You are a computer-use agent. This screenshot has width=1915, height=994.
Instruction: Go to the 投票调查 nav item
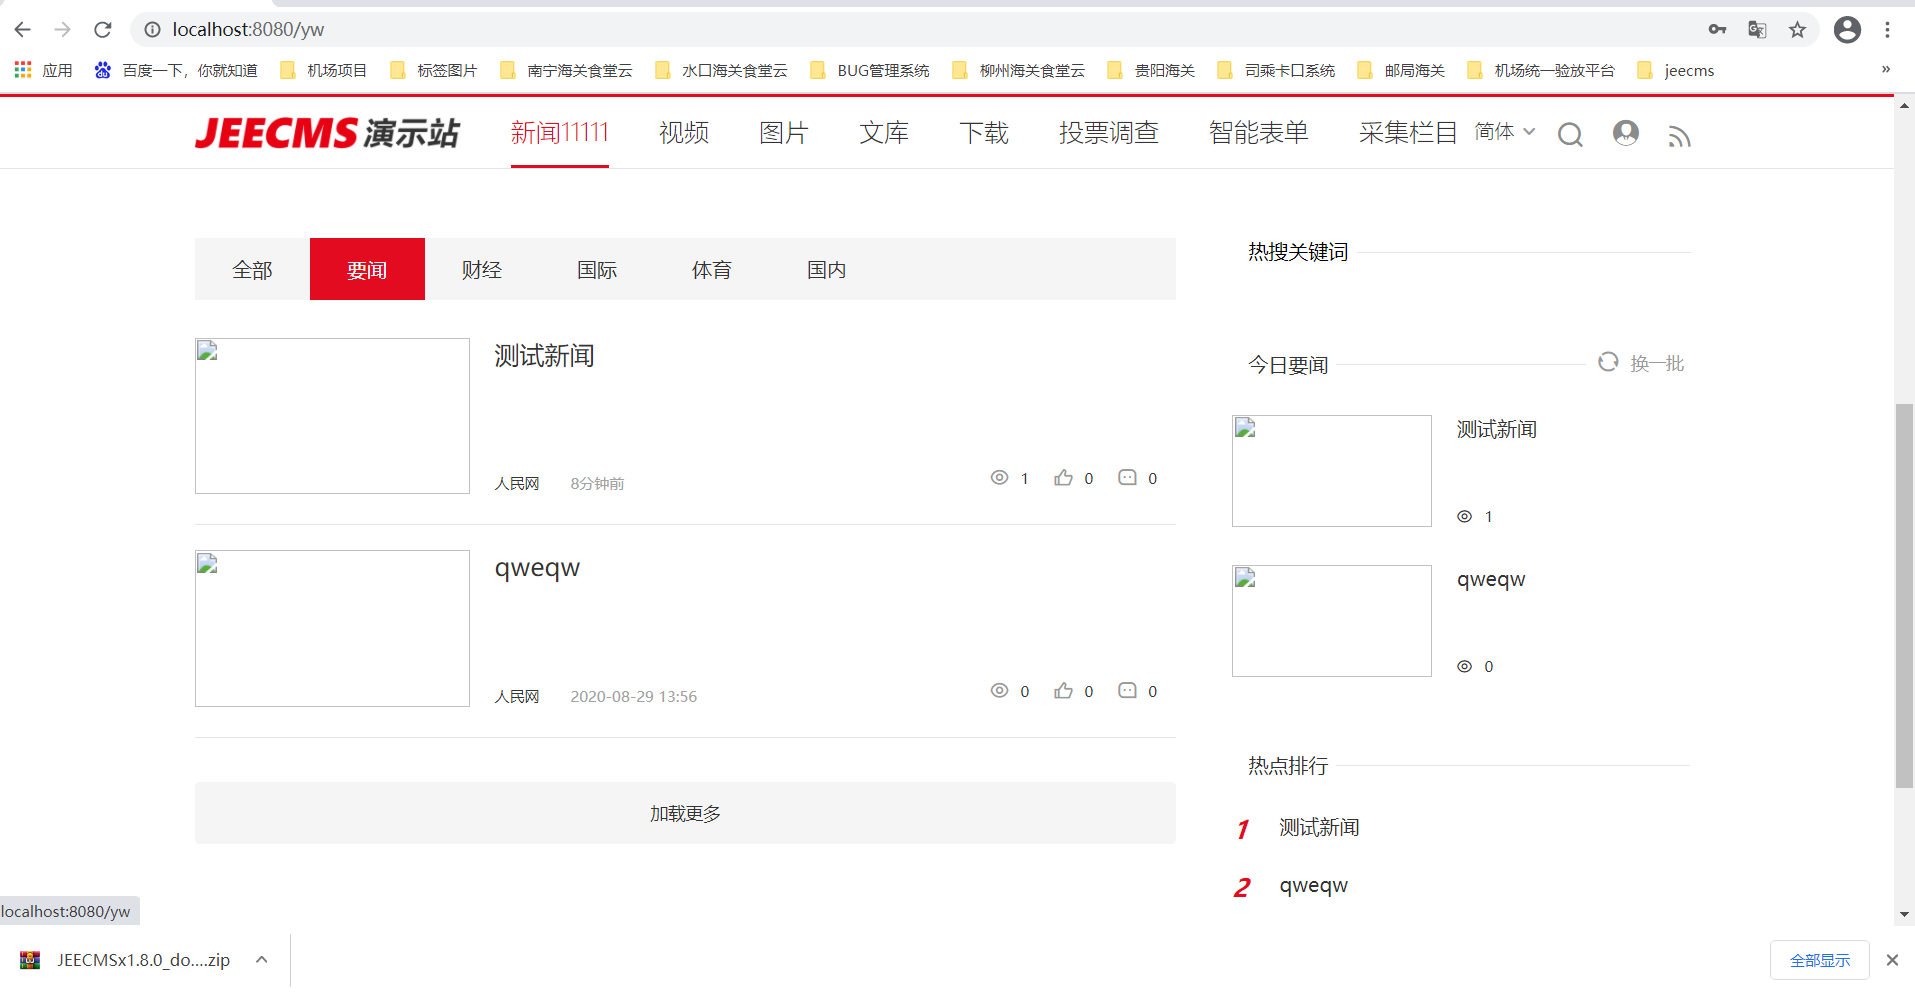click(x=1109, y=133)
